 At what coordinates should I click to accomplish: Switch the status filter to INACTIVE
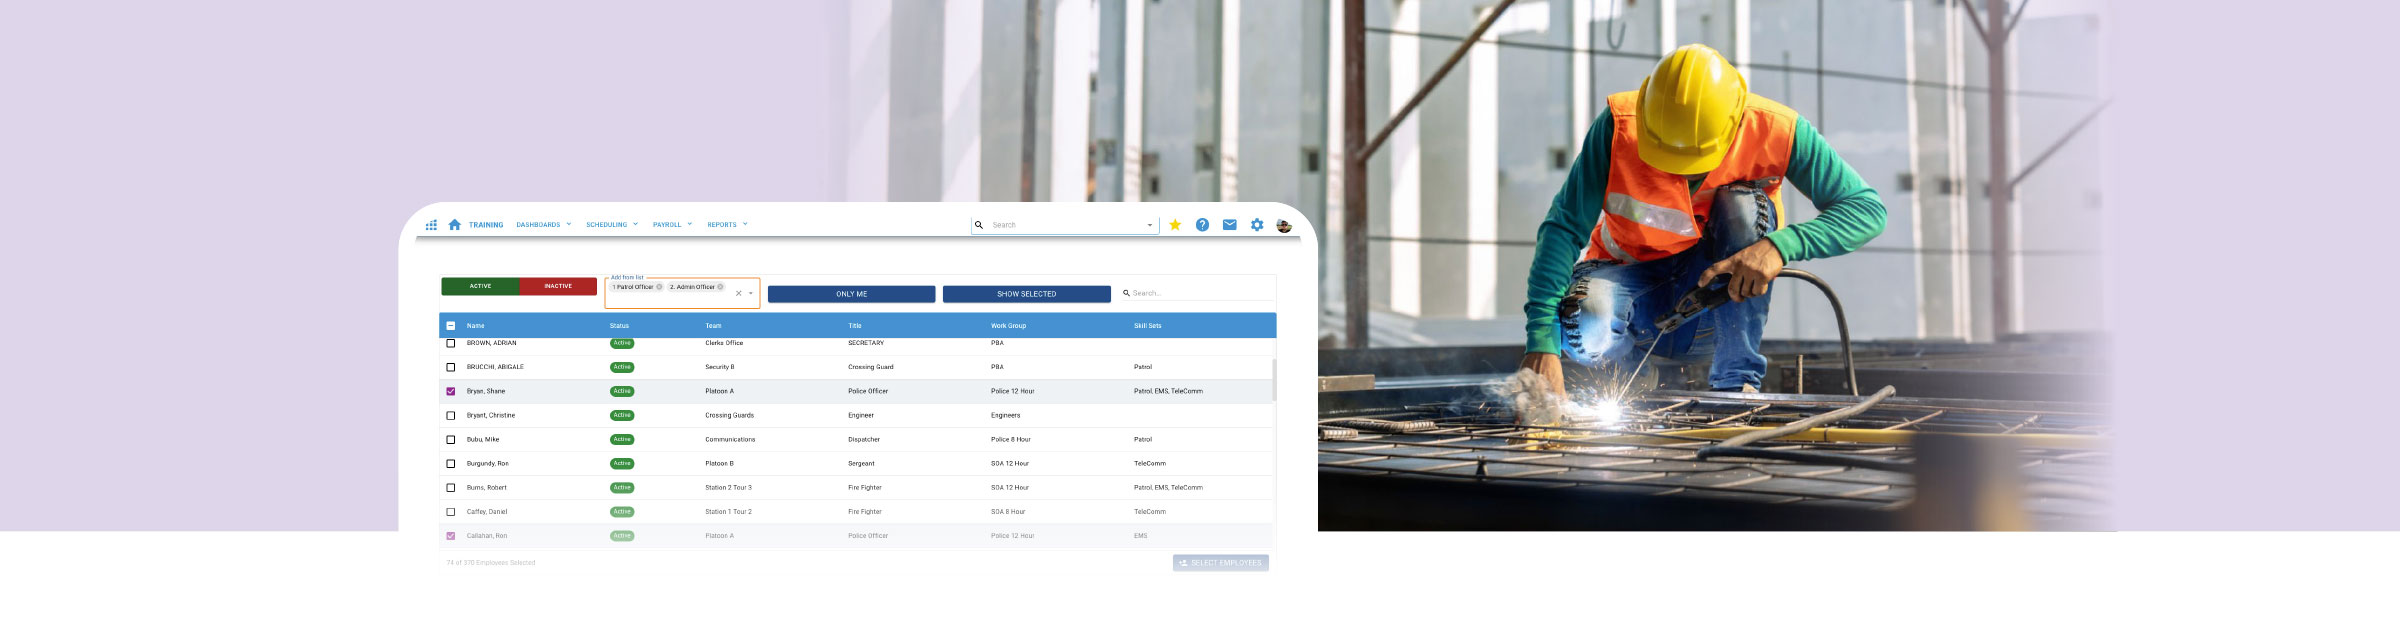[x=558, y=287]
